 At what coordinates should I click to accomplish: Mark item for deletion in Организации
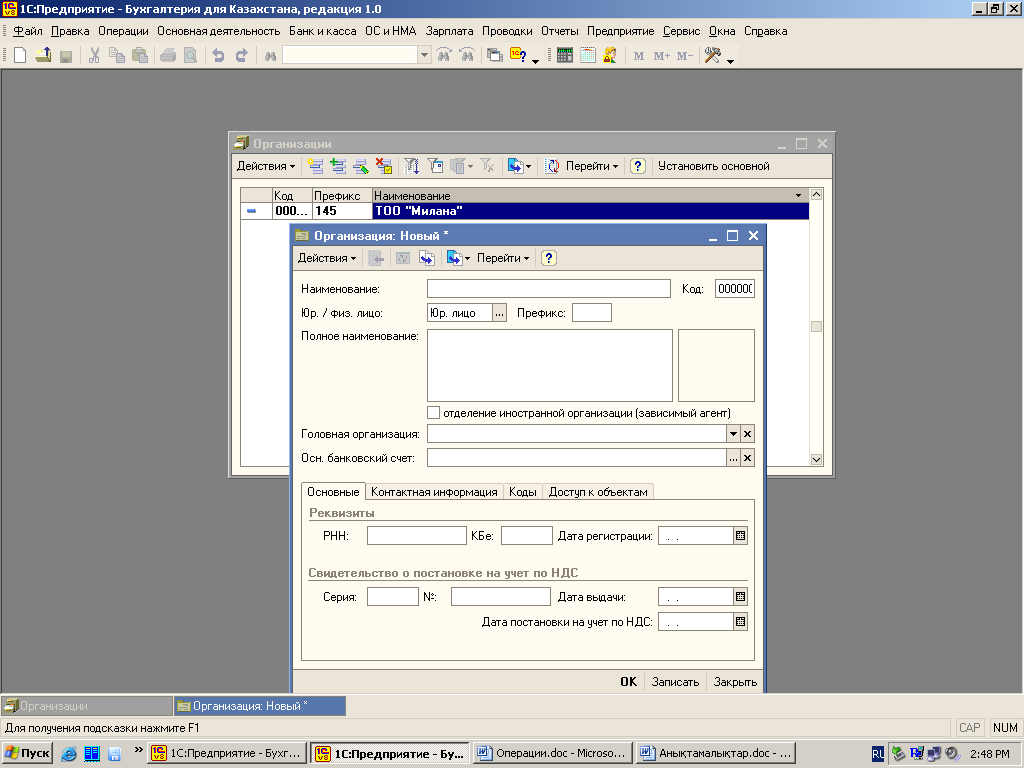384,167
